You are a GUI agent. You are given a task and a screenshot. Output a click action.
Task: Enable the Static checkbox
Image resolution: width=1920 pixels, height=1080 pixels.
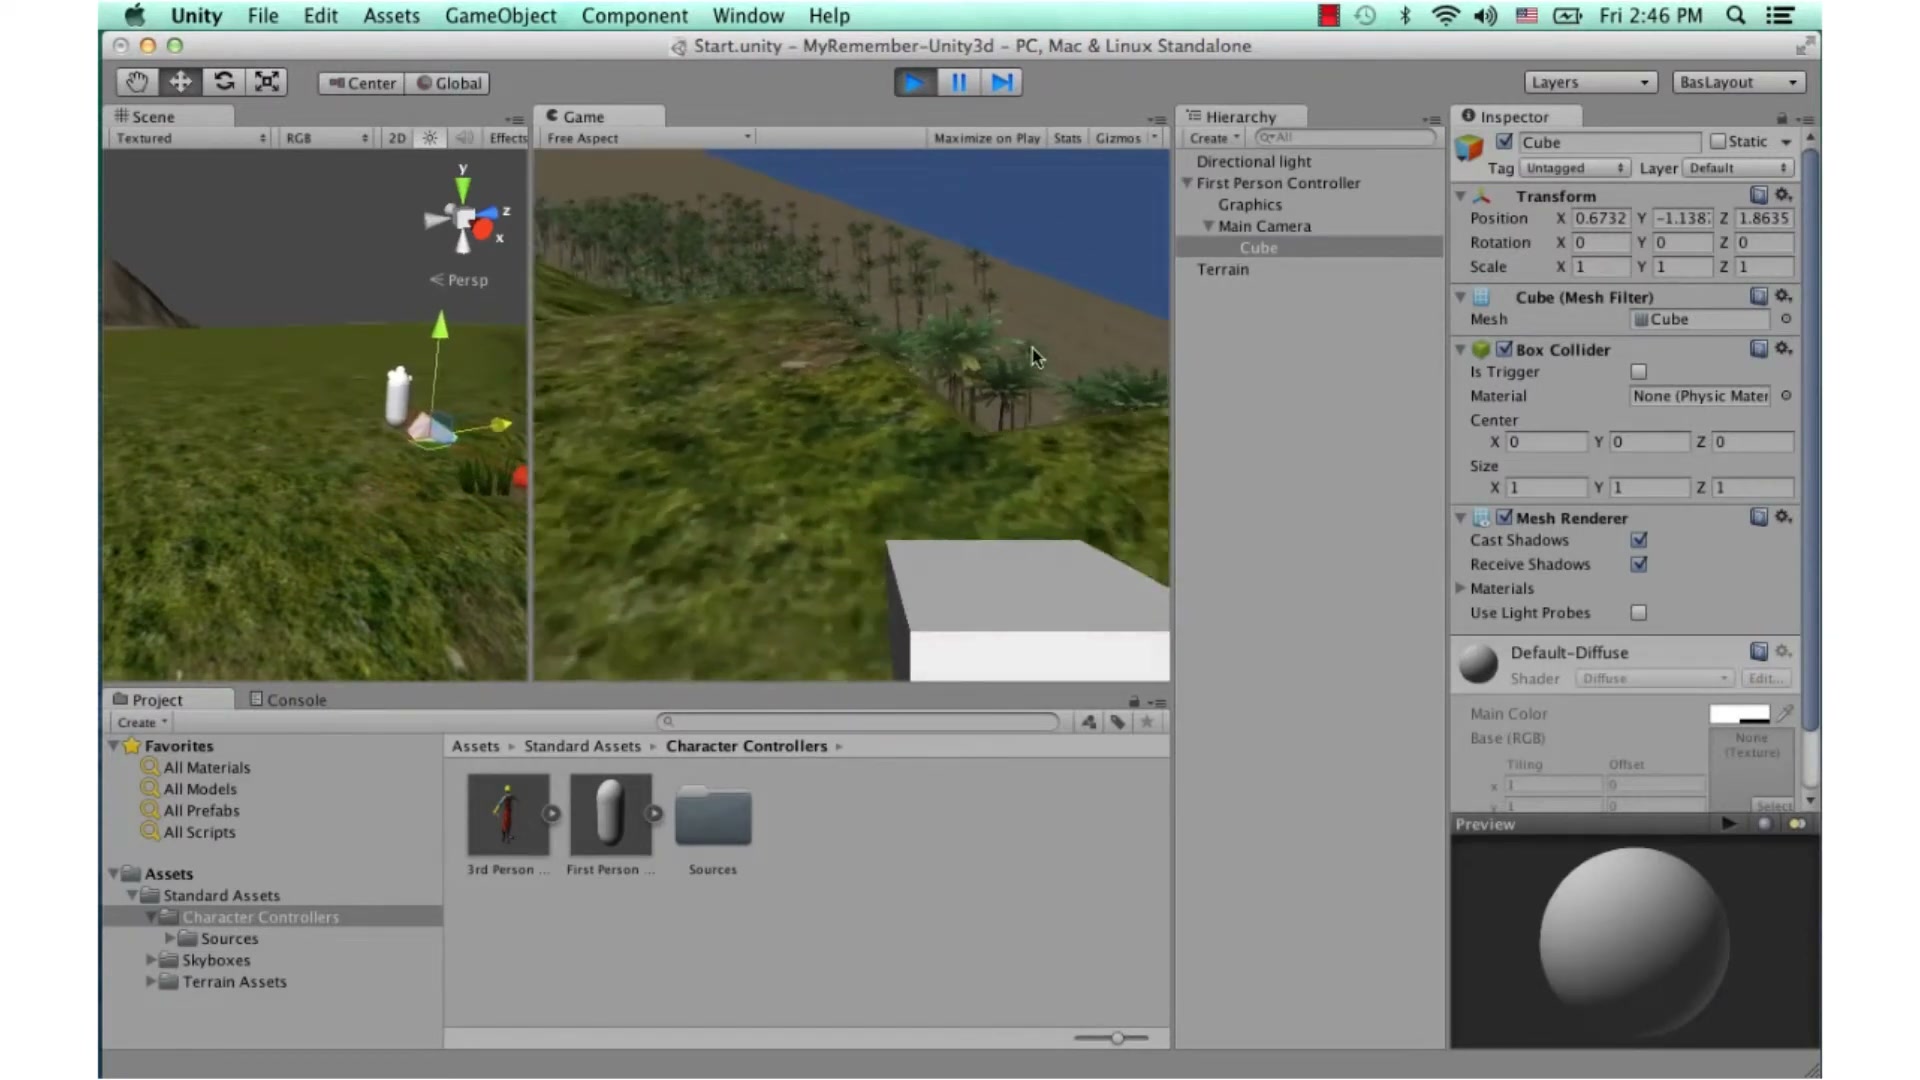[1718, 142]
